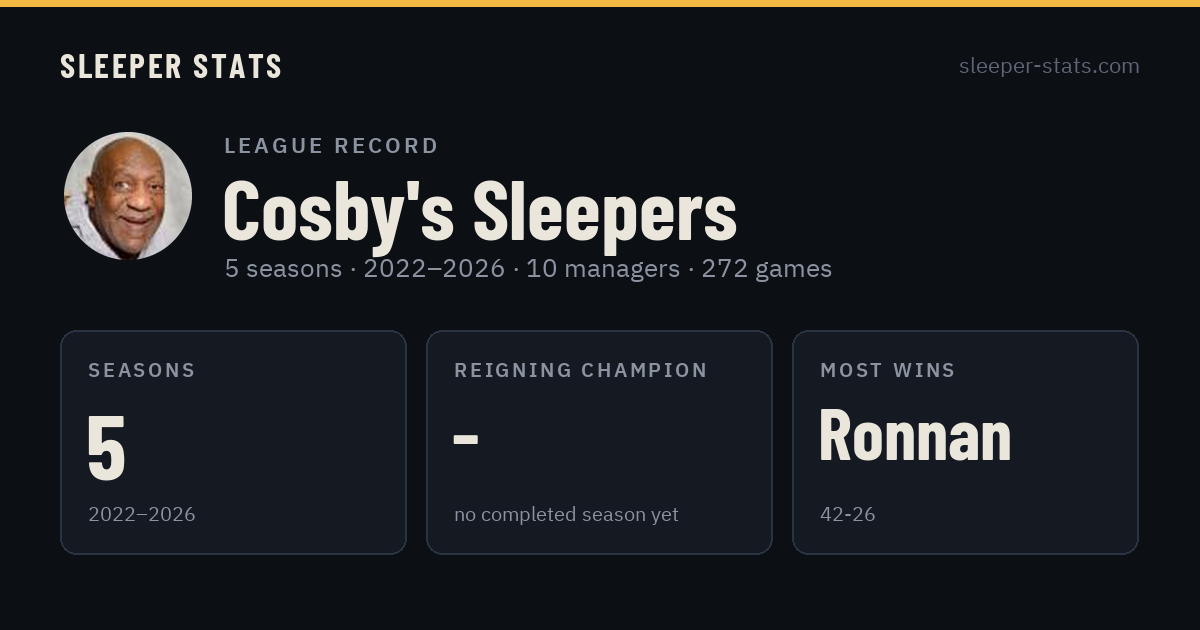Click '10 managers' in the subtitle
Screen dimensions: 1200x630
click(603, 269)
